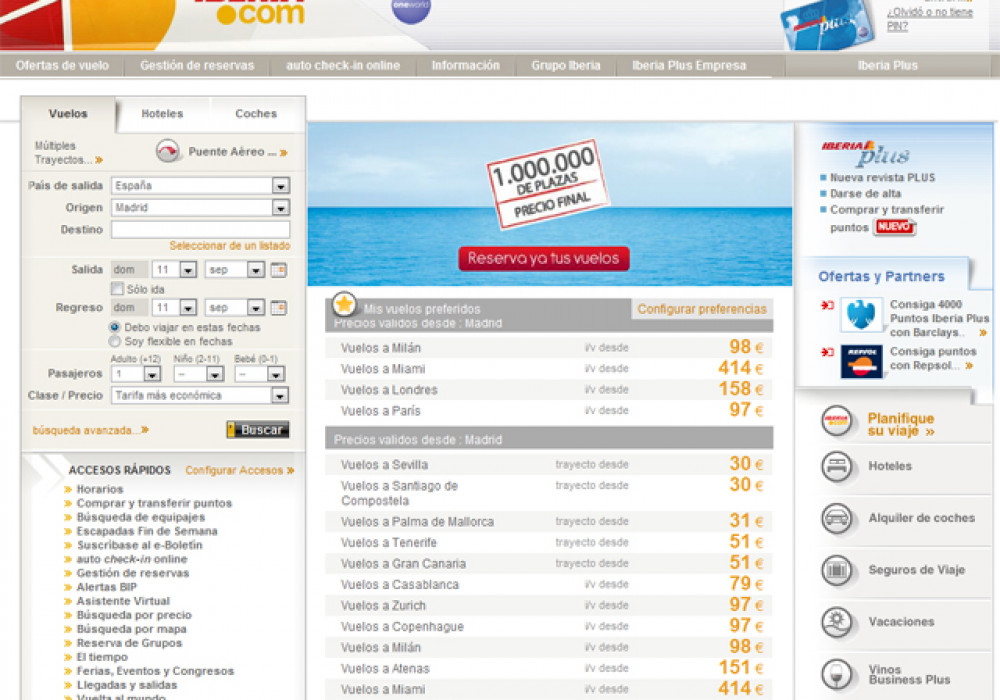Click the Iberia Plus card image
1000x700 pixels.
coord(827,23)
